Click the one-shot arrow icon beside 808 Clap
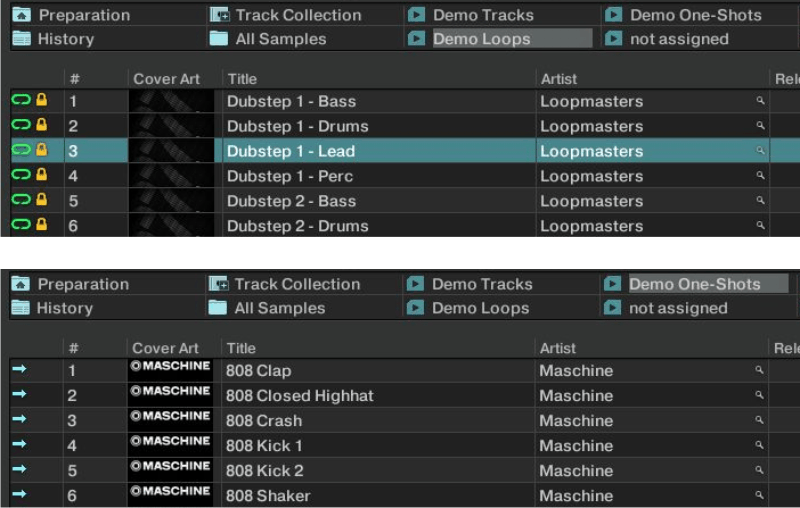Image resolution: width=800 pixels, height=508 pixels. 20,370
